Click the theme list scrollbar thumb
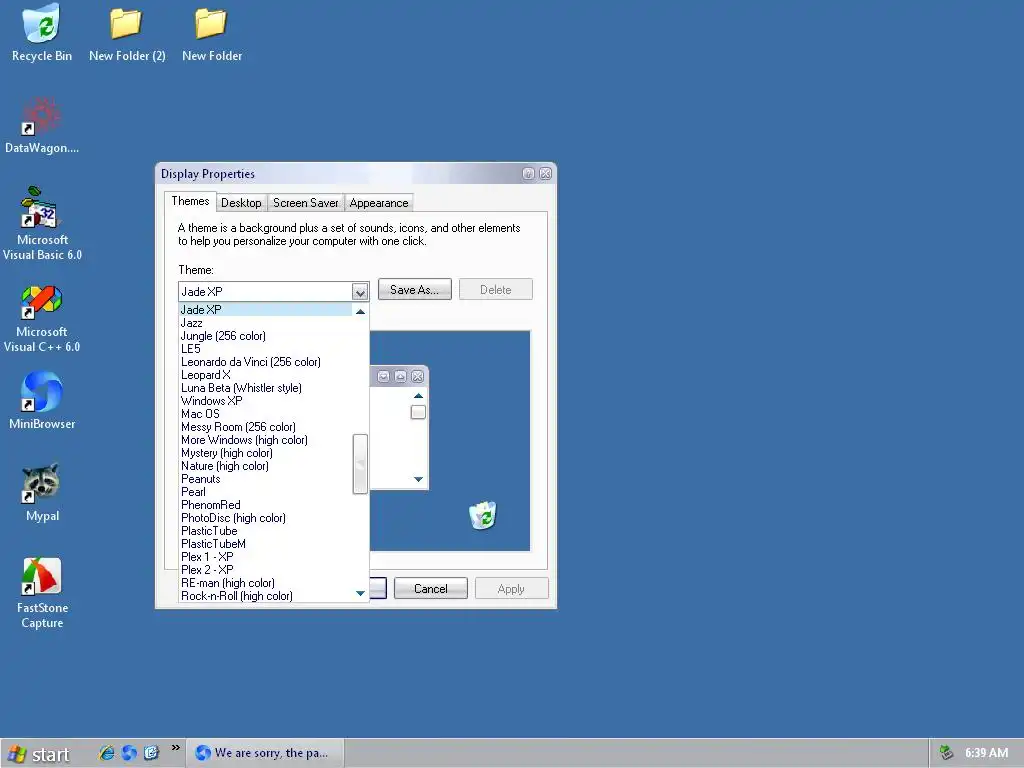The width and height of the screenshot is (1024, 768). pos(360,464)
